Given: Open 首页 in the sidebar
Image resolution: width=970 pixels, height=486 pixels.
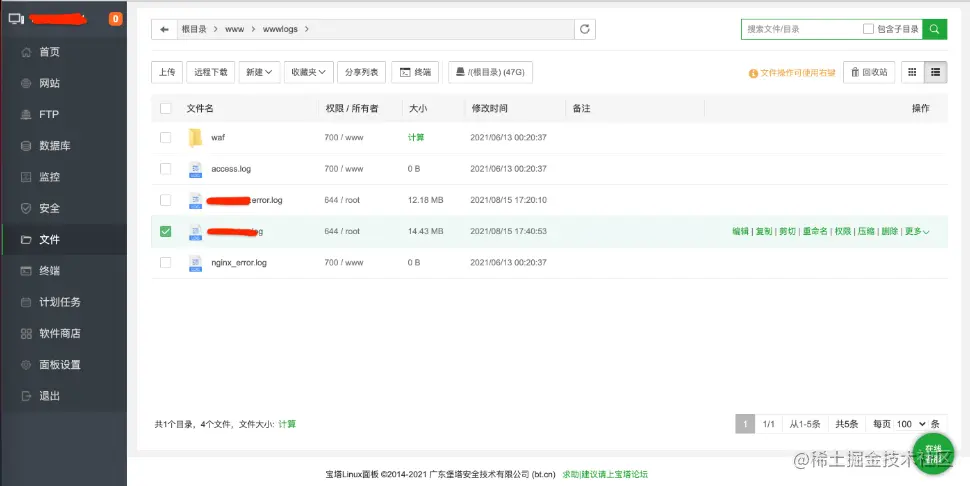Looking at the screenshot, I should 49,52.
